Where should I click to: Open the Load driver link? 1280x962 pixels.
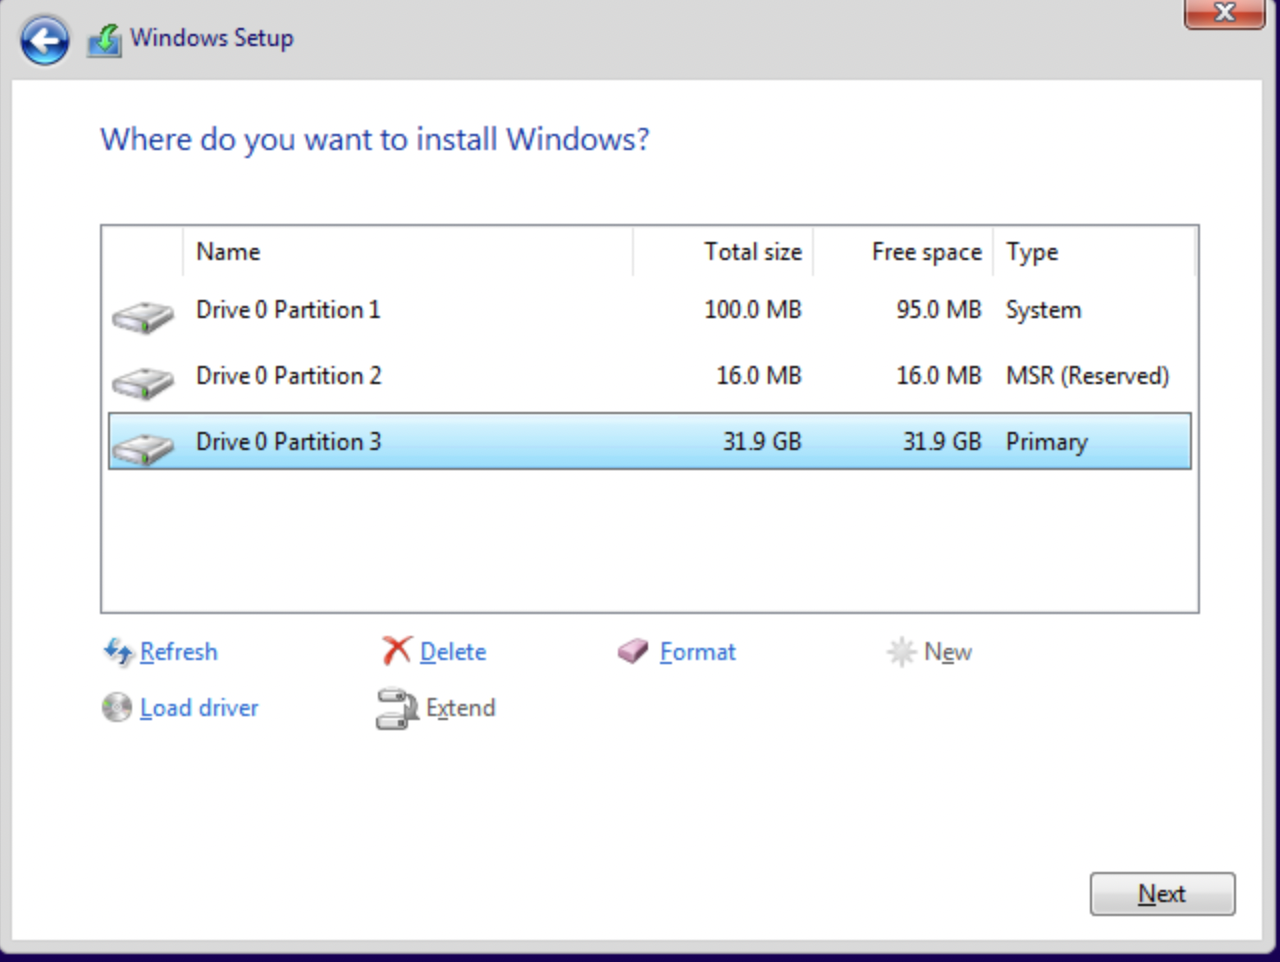click(x=199, y=708)
